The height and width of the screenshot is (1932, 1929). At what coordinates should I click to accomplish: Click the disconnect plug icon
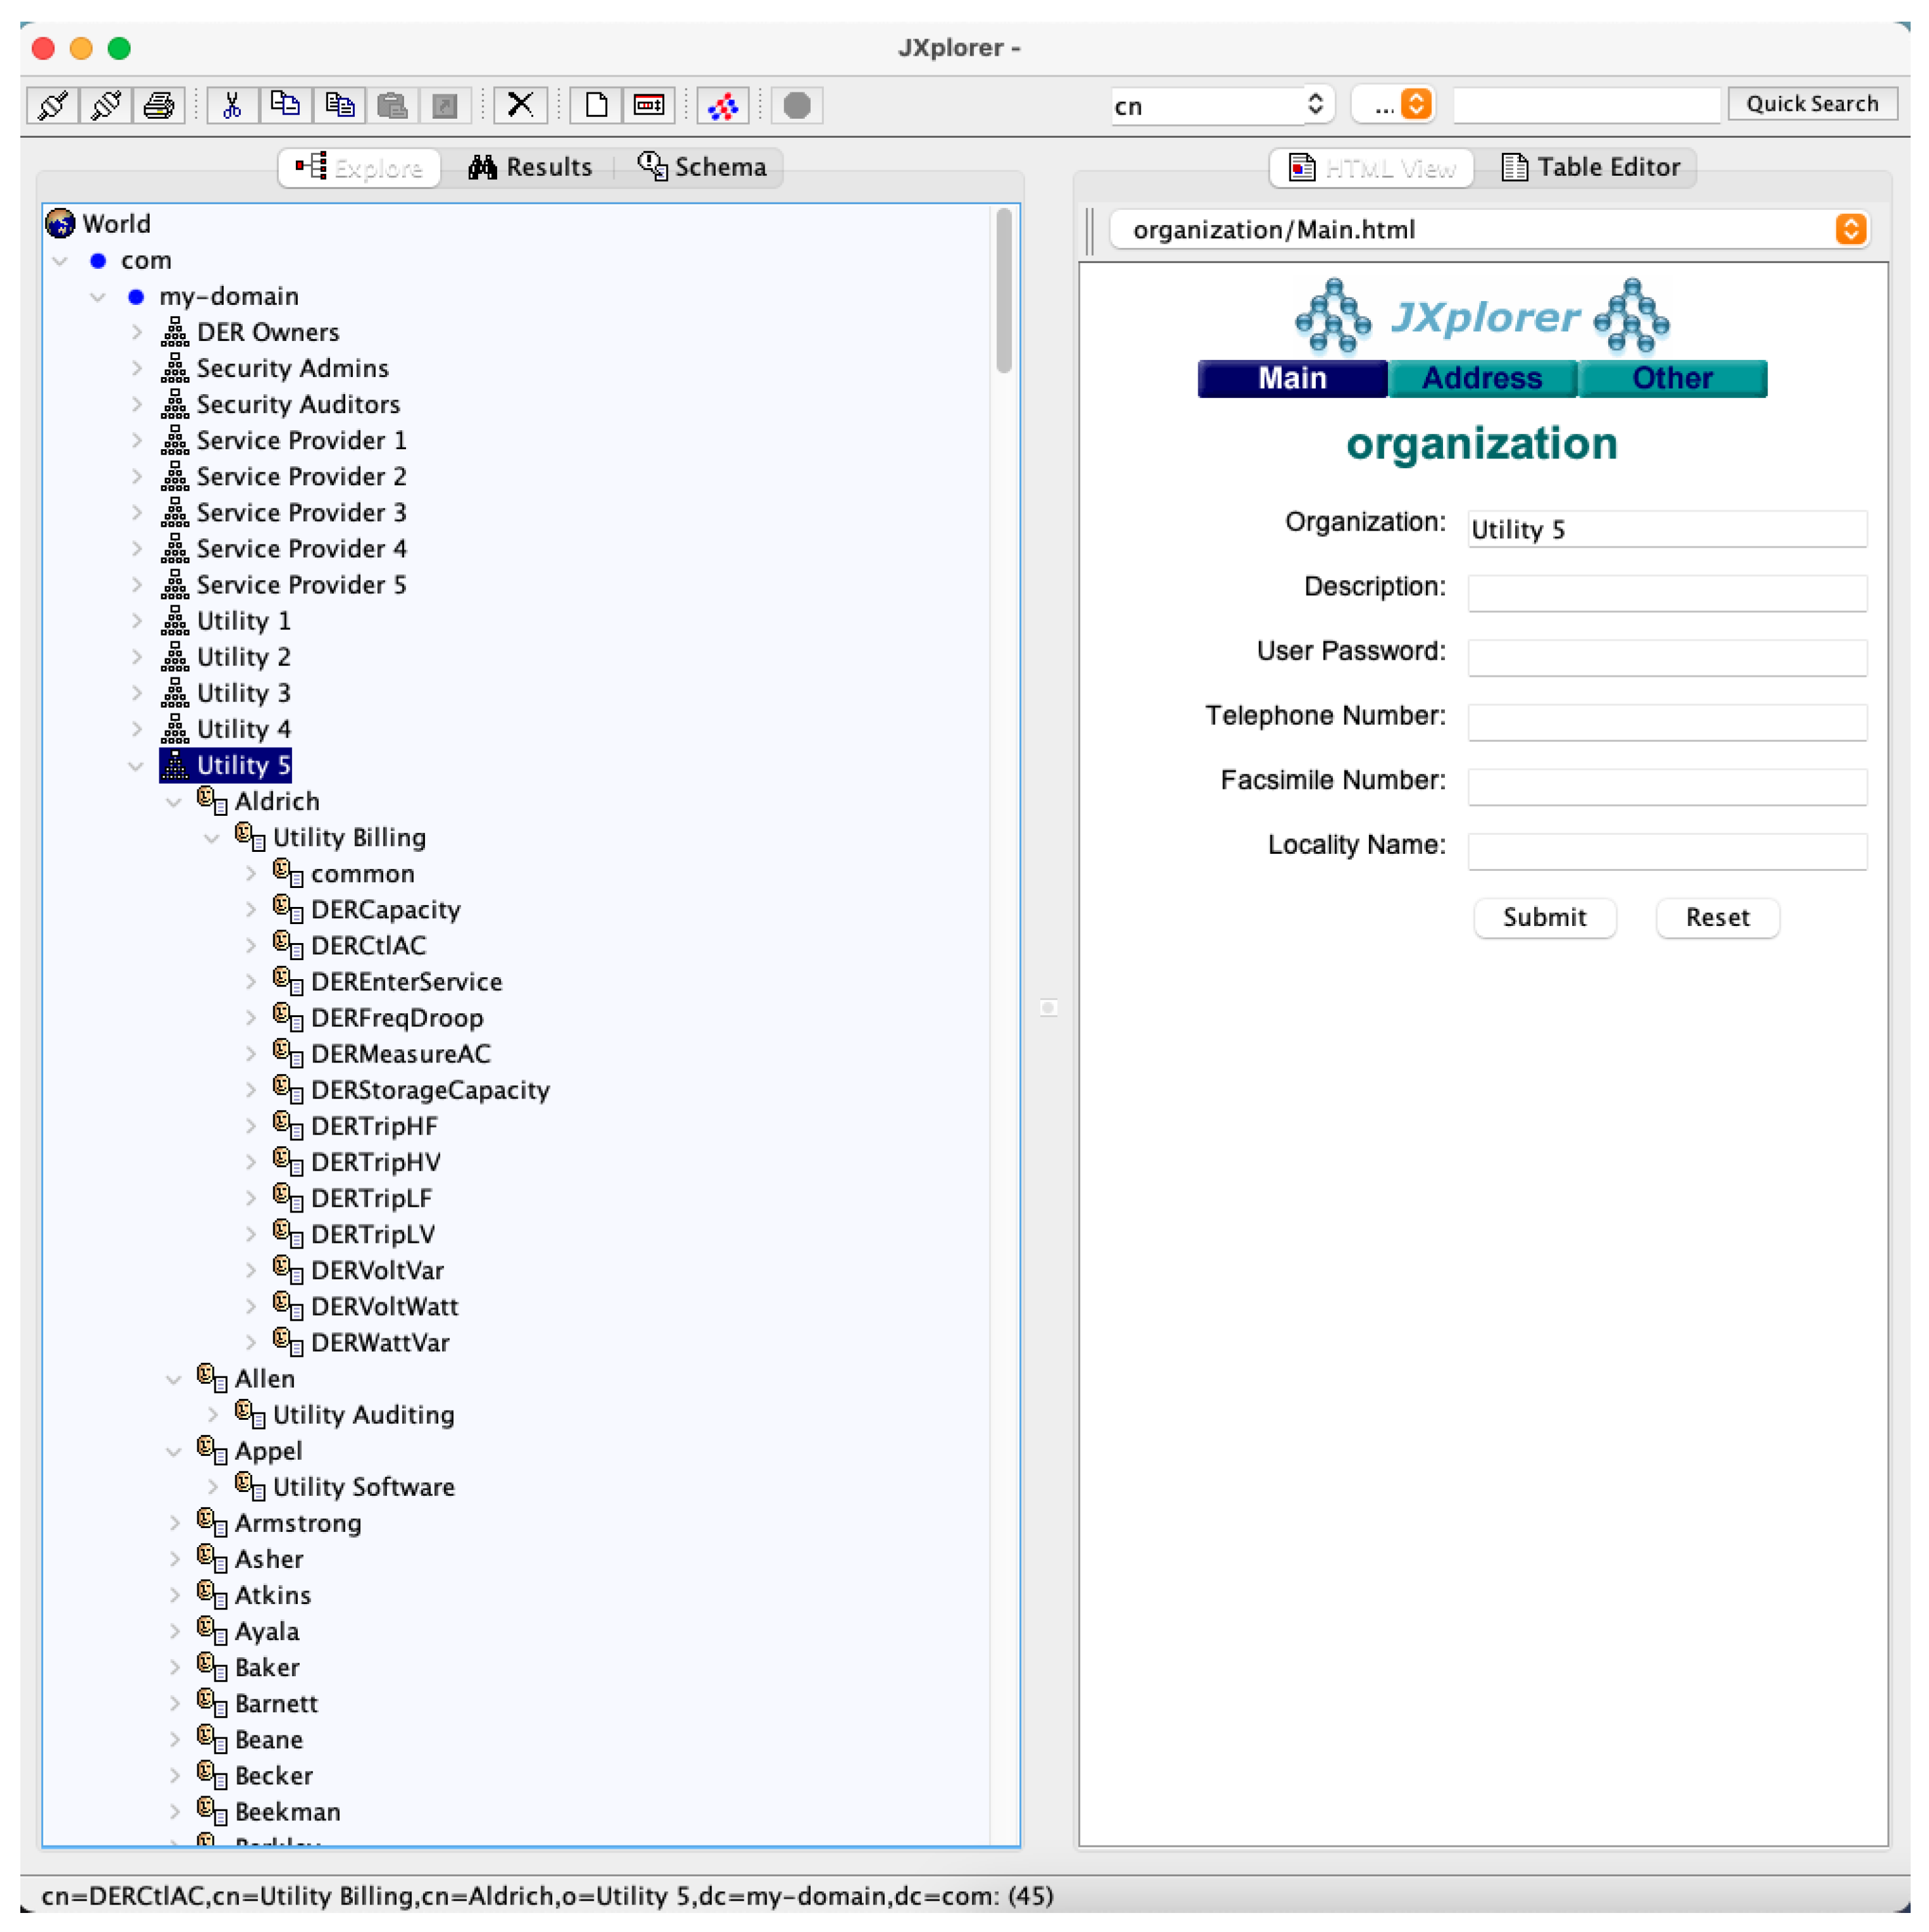[106, 105]
